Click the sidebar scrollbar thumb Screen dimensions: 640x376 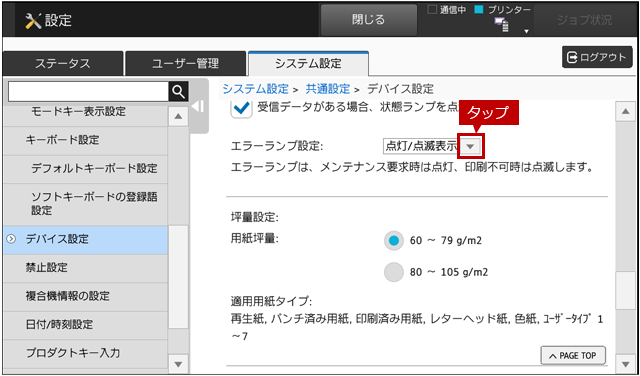pyautogui.click(x=178, y=277)
